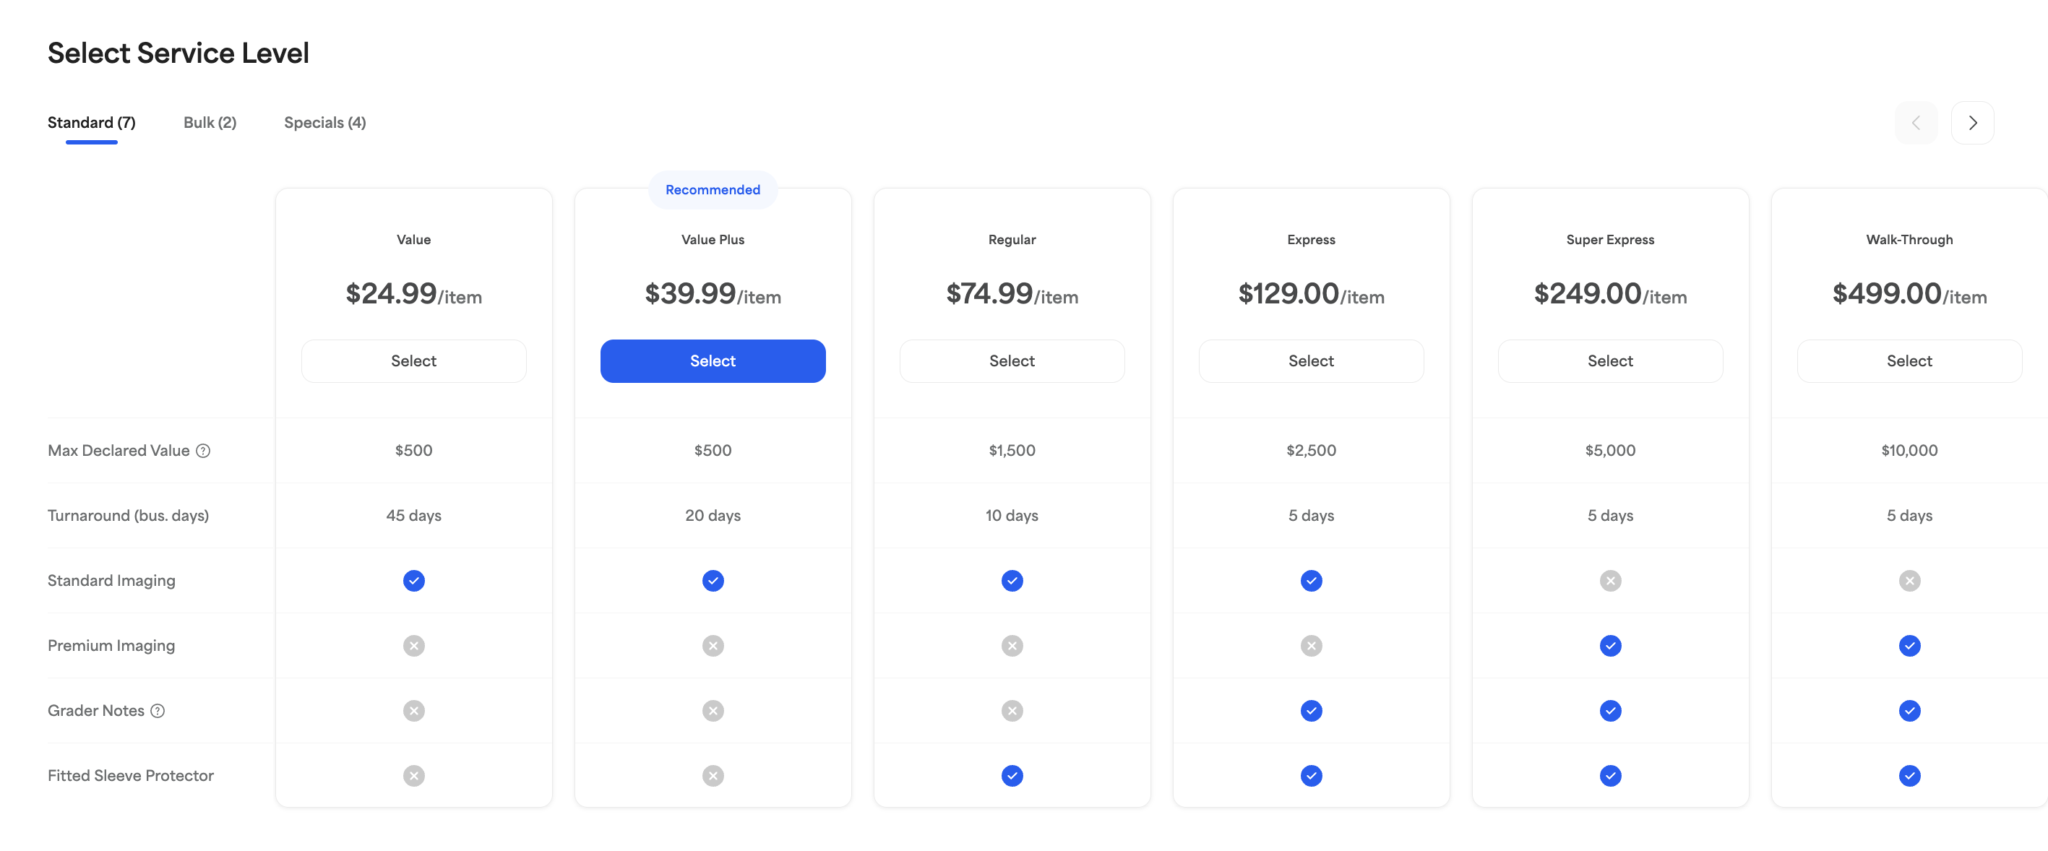2048x851 pixels.
Task: Switch to the Bulk (2) tab
Action: pos(210,123)
